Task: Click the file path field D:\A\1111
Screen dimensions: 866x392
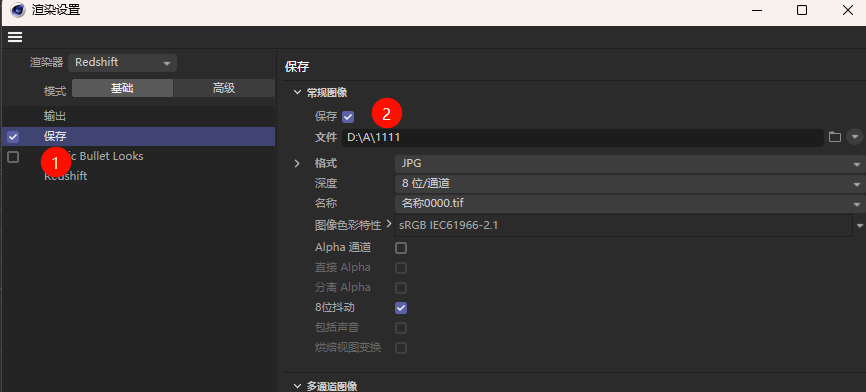Action: 582,137
